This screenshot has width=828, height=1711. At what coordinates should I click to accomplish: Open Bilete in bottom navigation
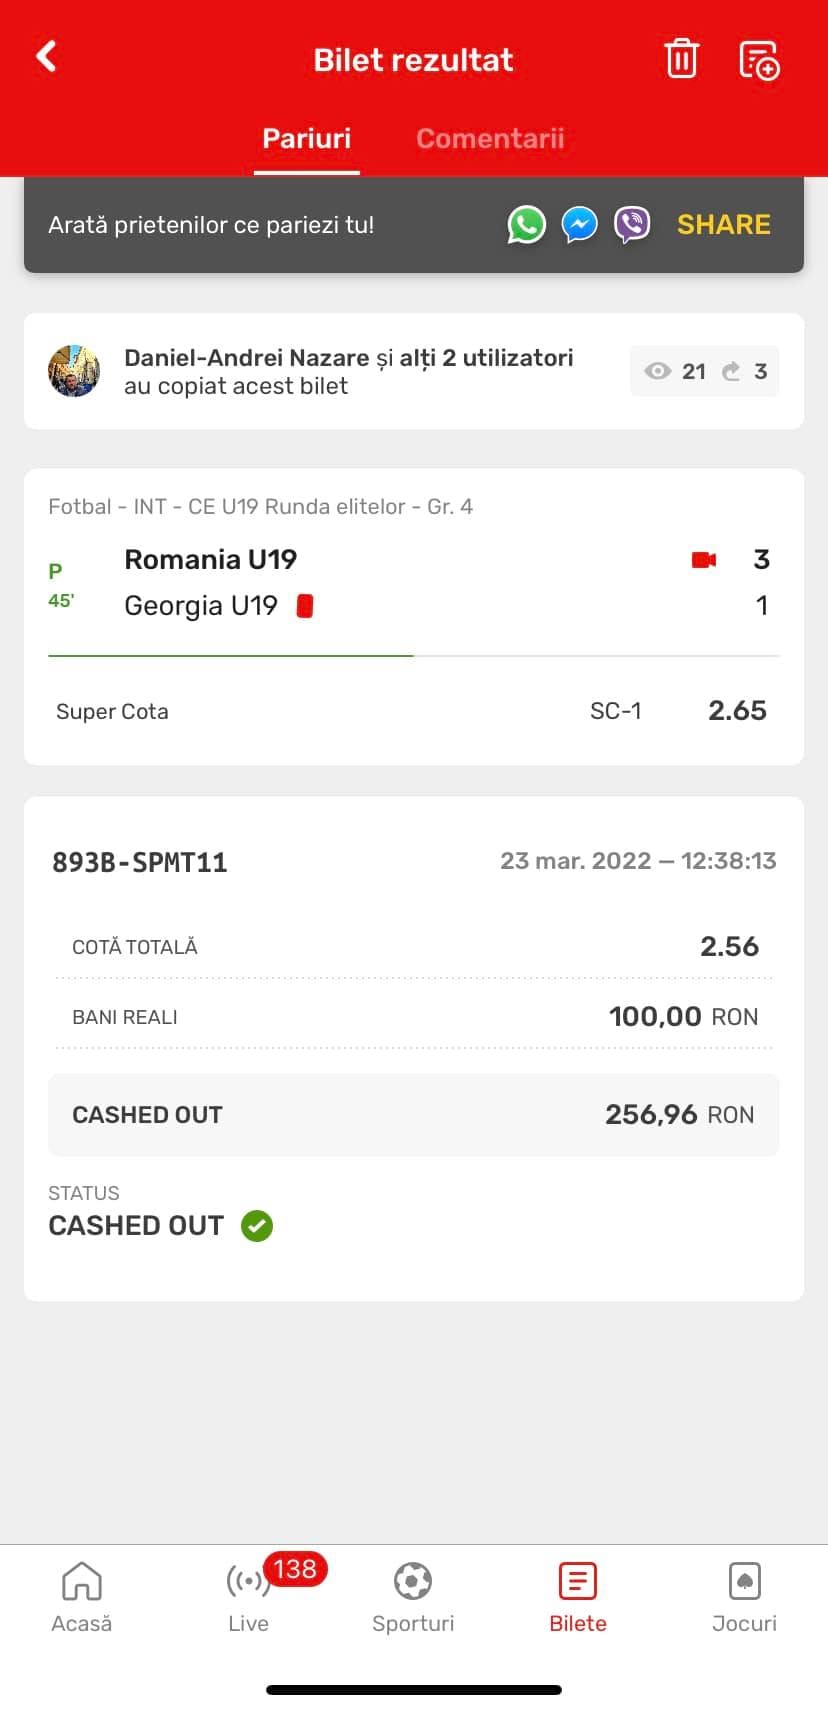coord(578,1597)
